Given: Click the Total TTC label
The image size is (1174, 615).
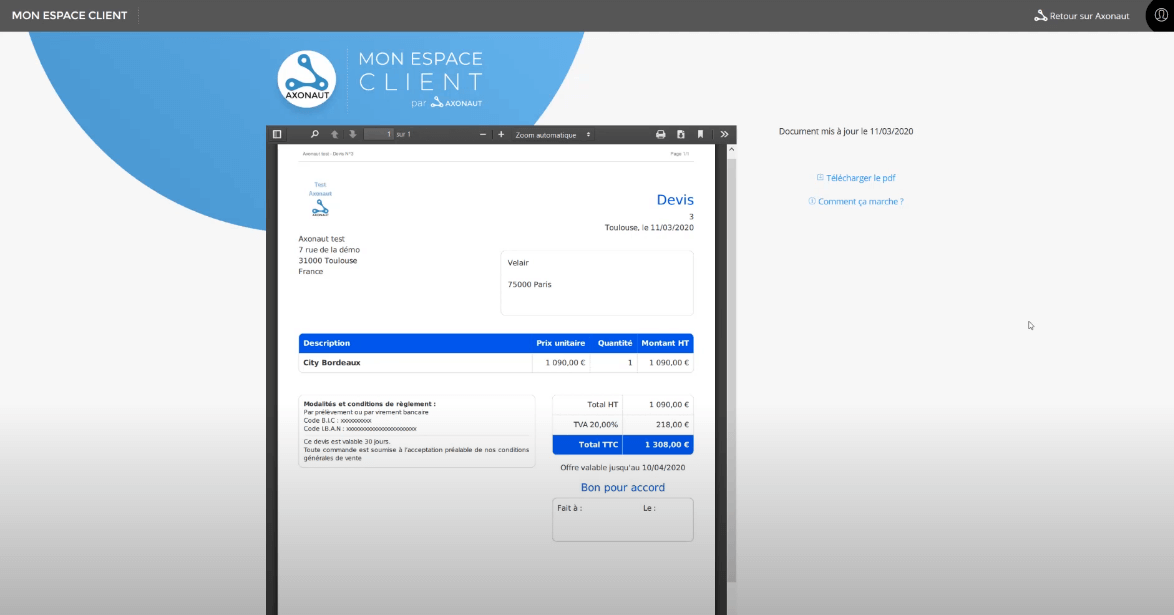Looking at the screenshot, I should click(x=598, y=444).
